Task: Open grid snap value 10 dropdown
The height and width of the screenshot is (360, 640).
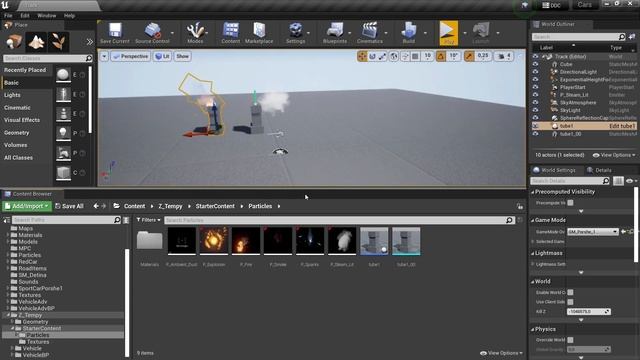Action: (x=427, y=56)
